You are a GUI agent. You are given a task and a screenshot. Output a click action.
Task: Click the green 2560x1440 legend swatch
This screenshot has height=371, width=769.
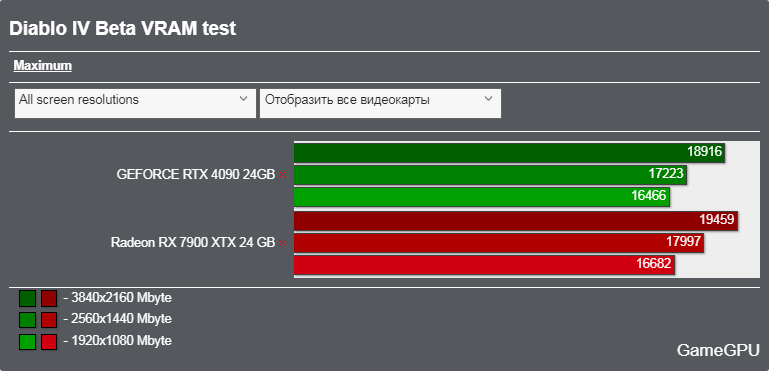(x=27, y=320)
